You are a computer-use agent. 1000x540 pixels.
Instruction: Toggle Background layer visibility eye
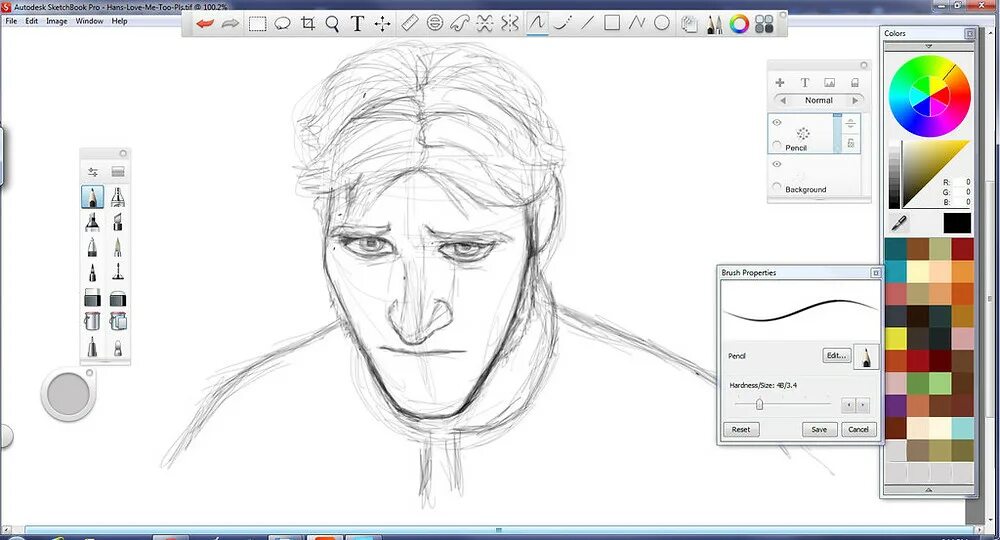[777, 164]
